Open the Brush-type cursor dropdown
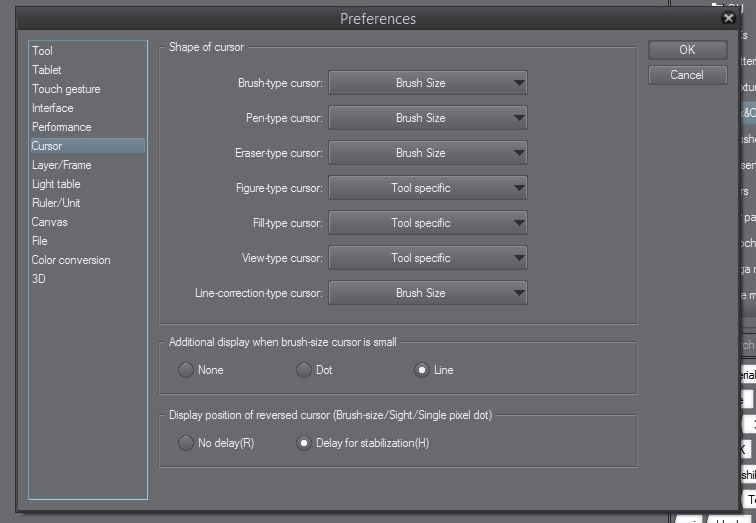 tap(427, 83)
